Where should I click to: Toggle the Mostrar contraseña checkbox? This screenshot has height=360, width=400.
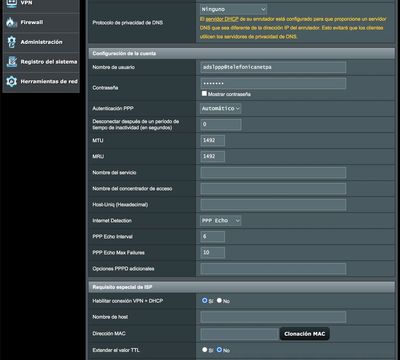coord(204,94)
